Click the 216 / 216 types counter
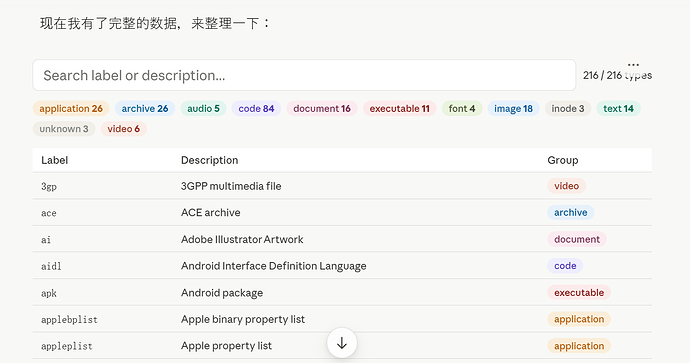This screenshot has width=690, height=363. point(617,76)
